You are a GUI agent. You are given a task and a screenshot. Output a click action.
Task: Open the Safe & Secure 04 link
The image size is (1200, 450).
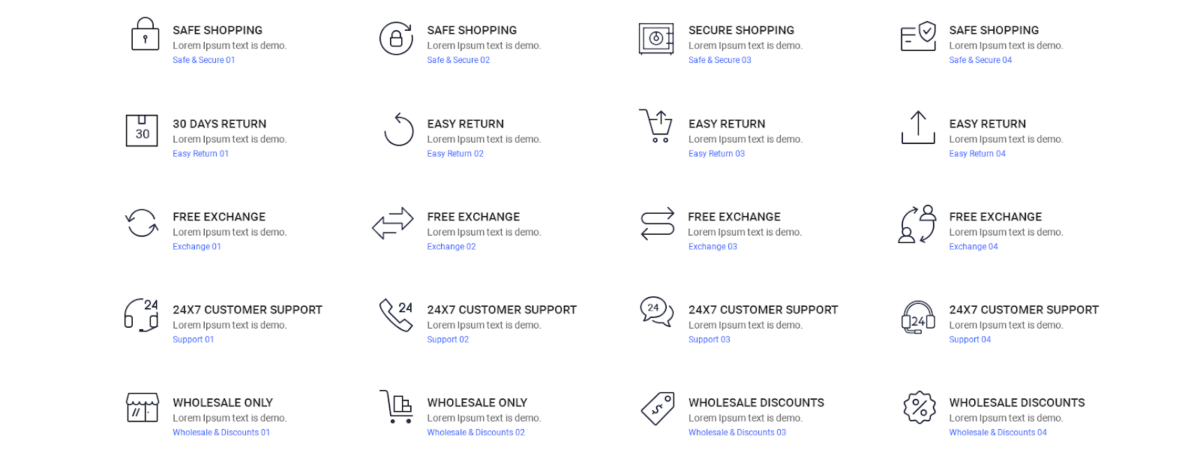[x=980, y=60]
